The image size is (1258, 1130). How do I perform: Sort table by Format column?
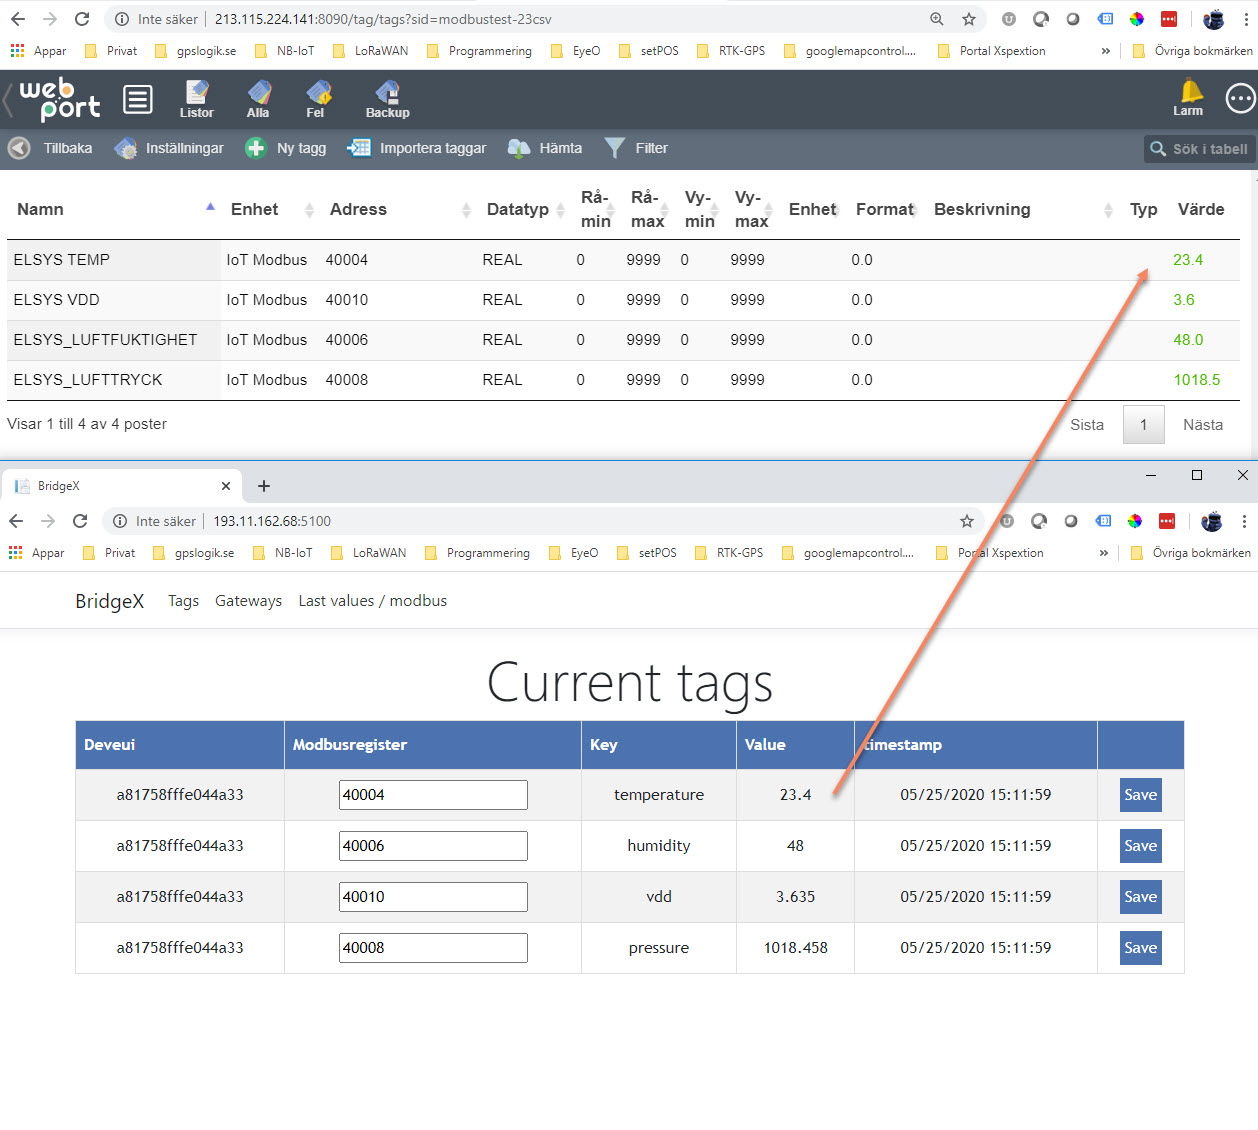click(887, 209)
